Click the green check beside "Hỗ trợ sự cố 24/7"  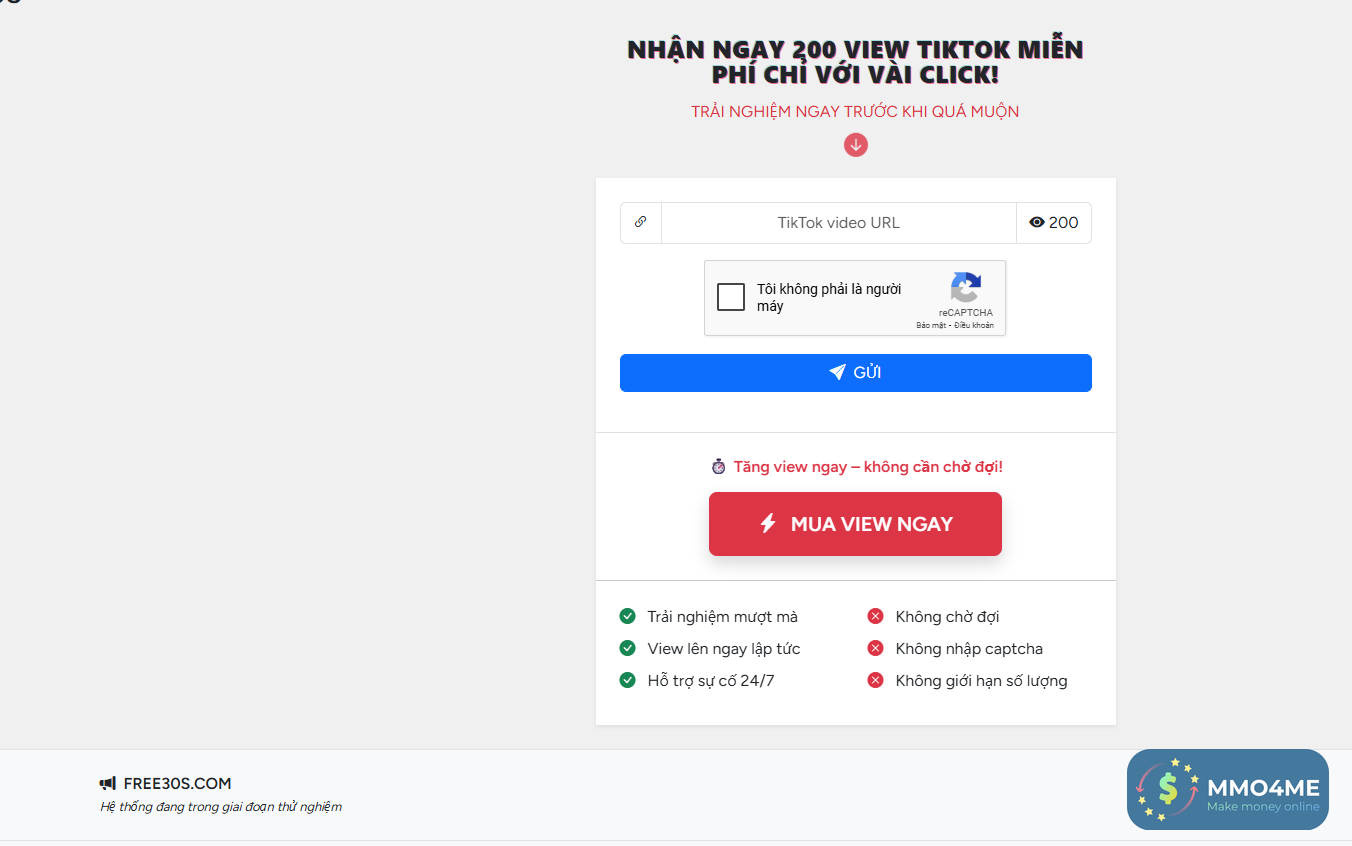pyautogui.click(x=628, y=680)
